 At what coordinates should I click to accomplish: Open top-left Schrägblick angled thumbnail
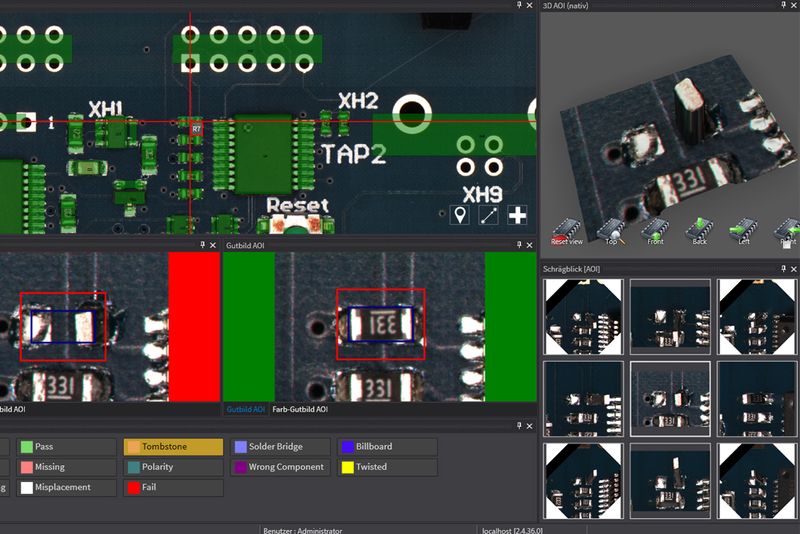point(583,317)
